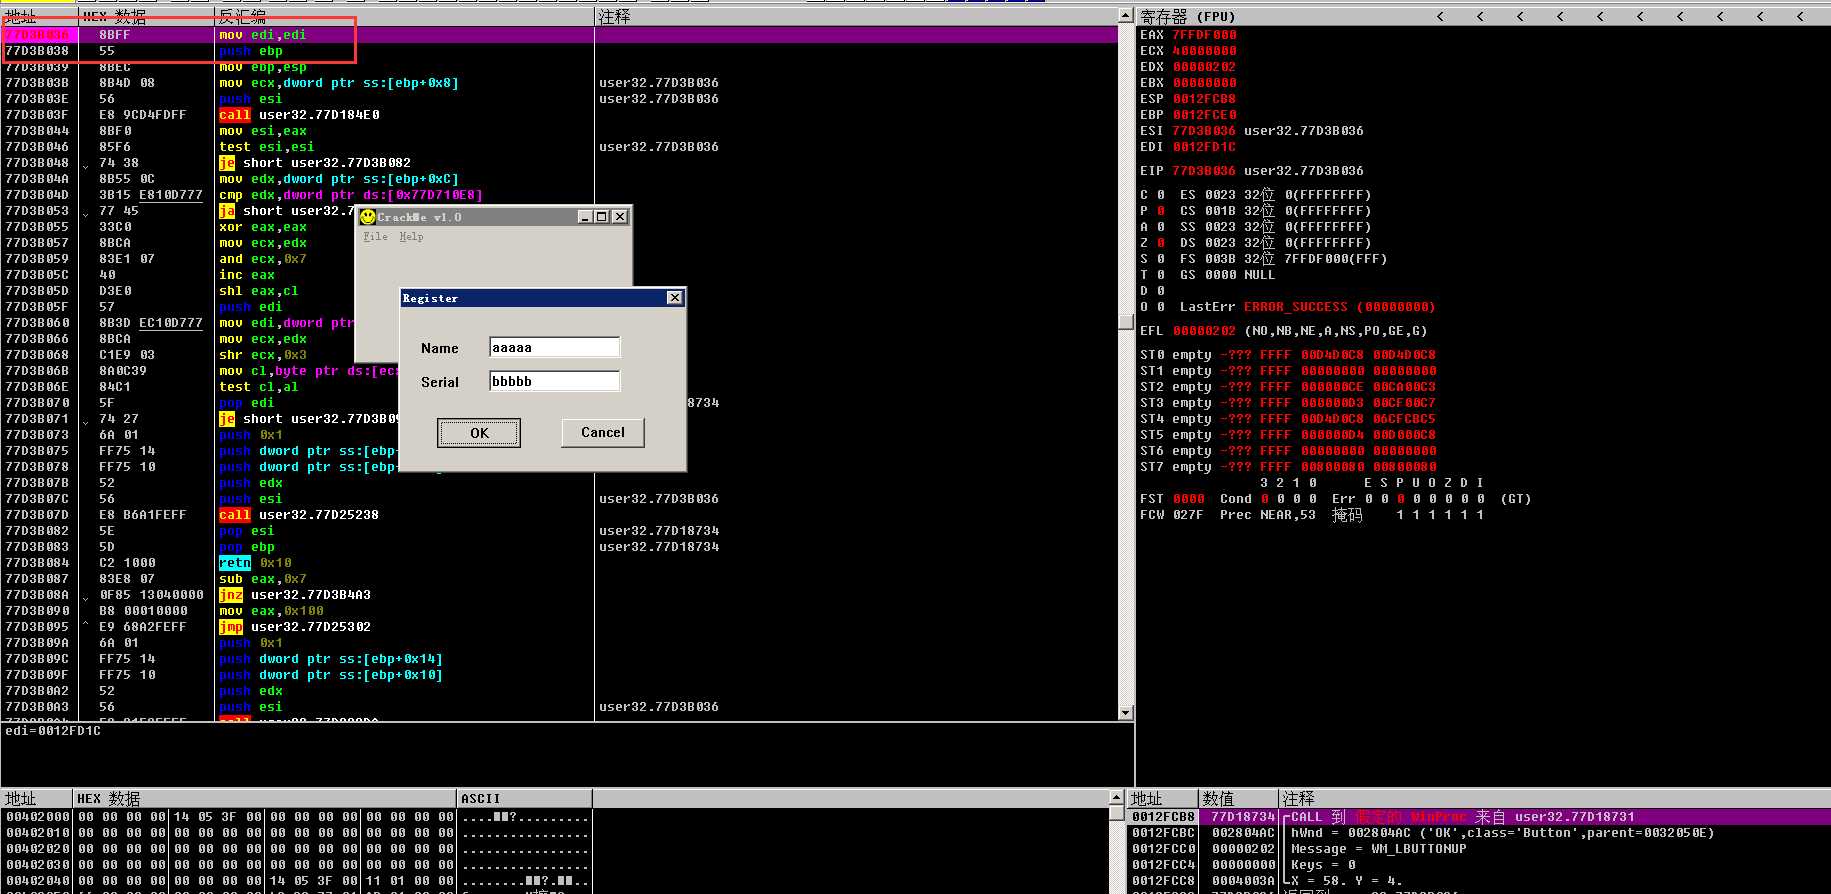The height and width of the screenshot is (894, 1831).
Task: Select the 'mov esi,eax' instruction line
Action: (x=263, y=131)
